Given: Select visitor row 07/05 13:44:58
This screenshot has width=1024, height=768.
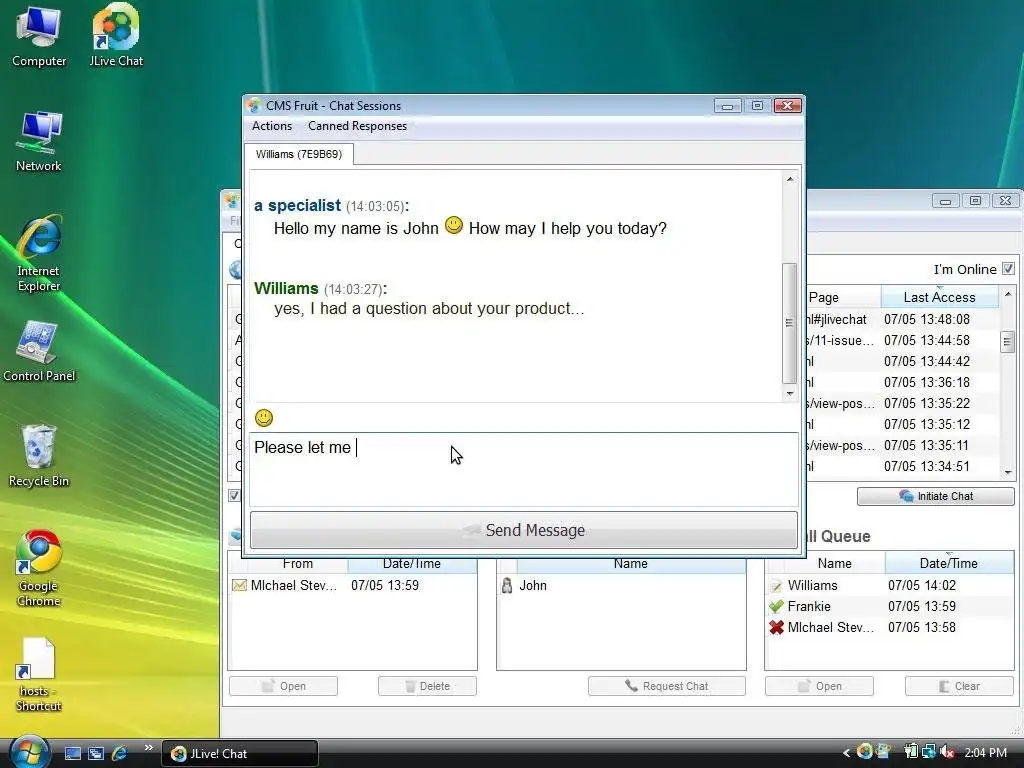Looking at the screenshot, I should 903,340.
